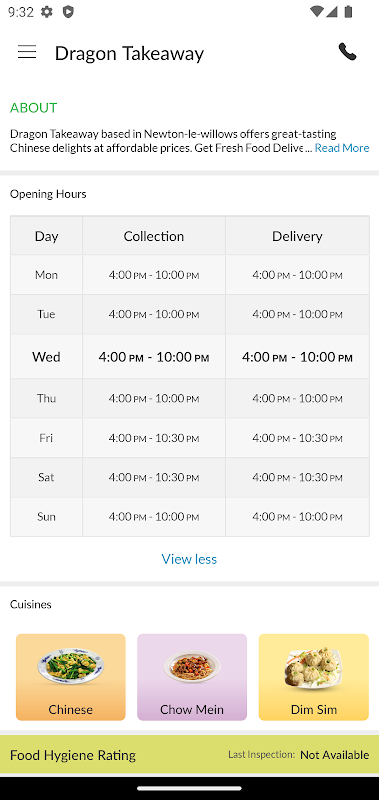379x800 pixels.
Task: Open the Food Hygiene Rating banner
Action: point(189,755)
